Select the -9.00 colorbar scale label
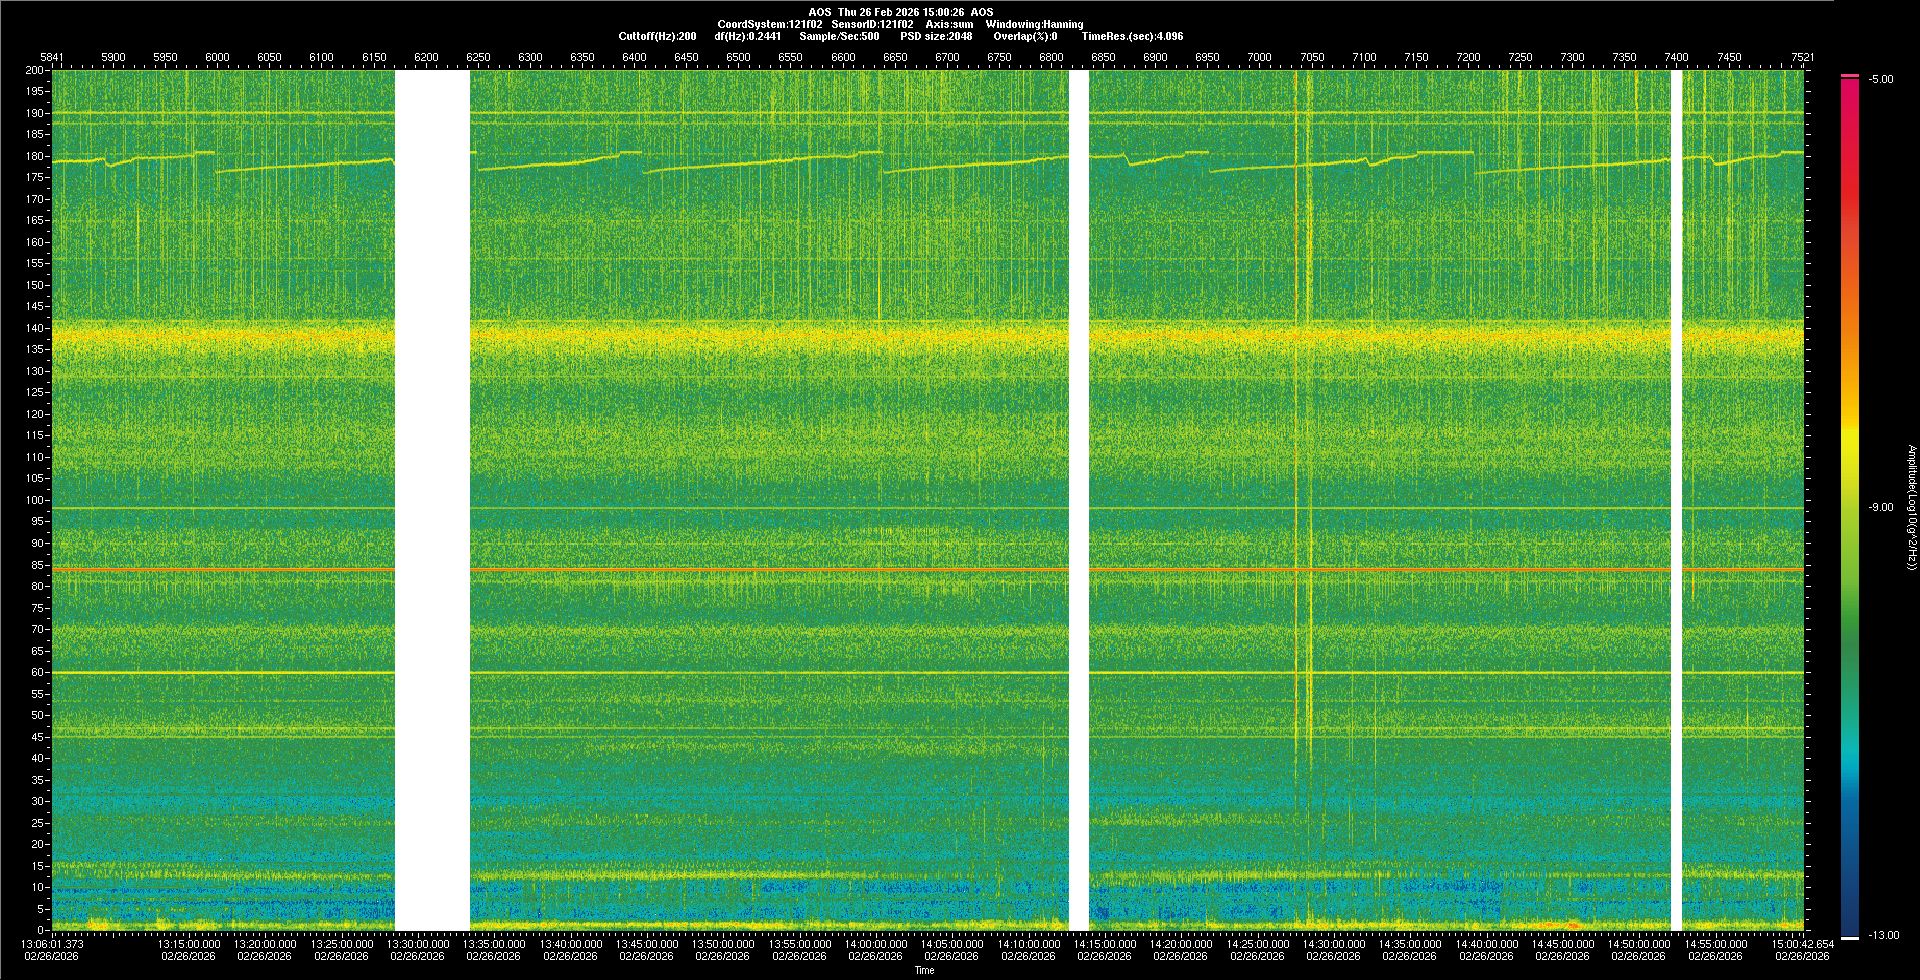 click(1880, 508)
